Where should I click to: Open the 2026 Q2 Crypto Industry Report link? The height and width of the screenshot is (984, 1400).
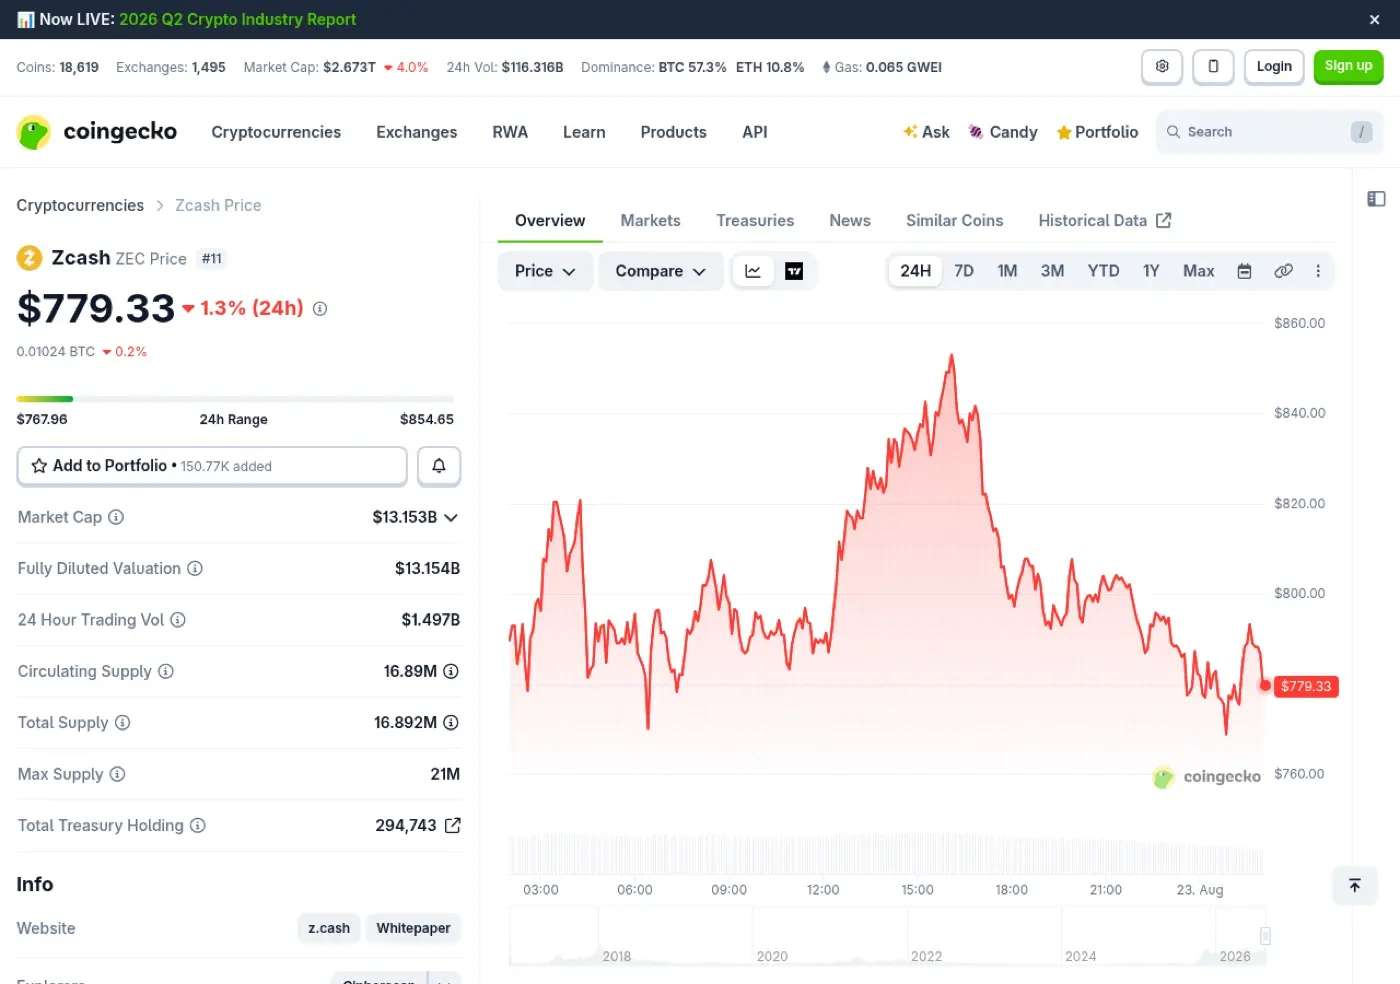point(238,19)
